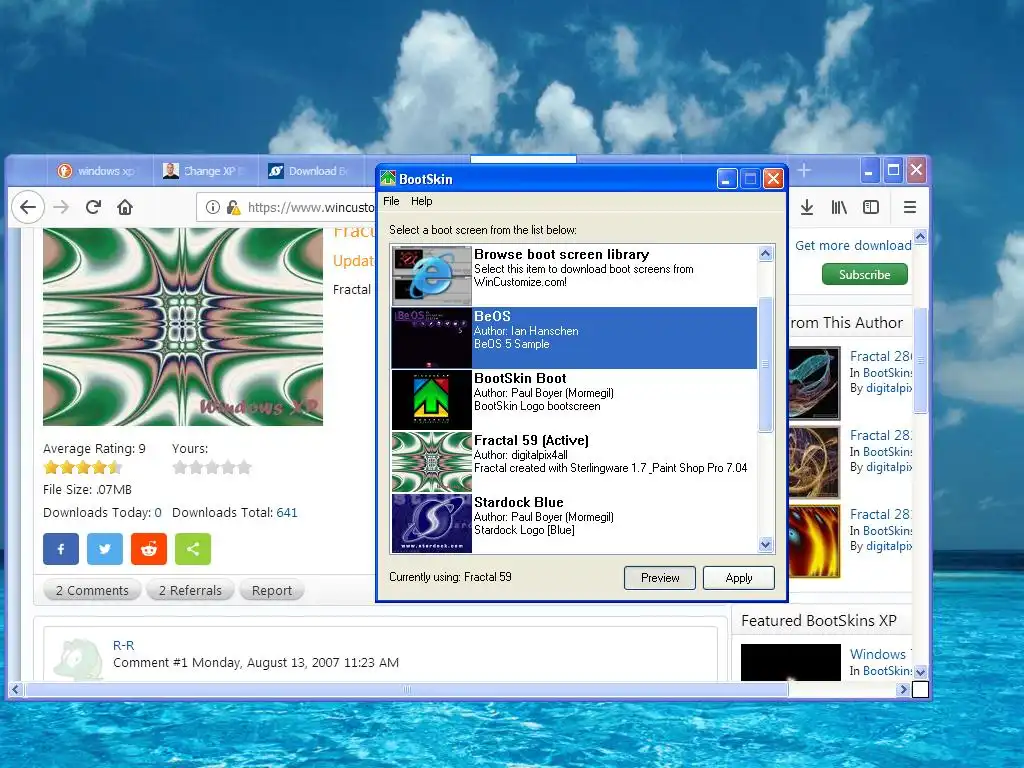Click the page vertical scroll up arrow

coord(920,236)
